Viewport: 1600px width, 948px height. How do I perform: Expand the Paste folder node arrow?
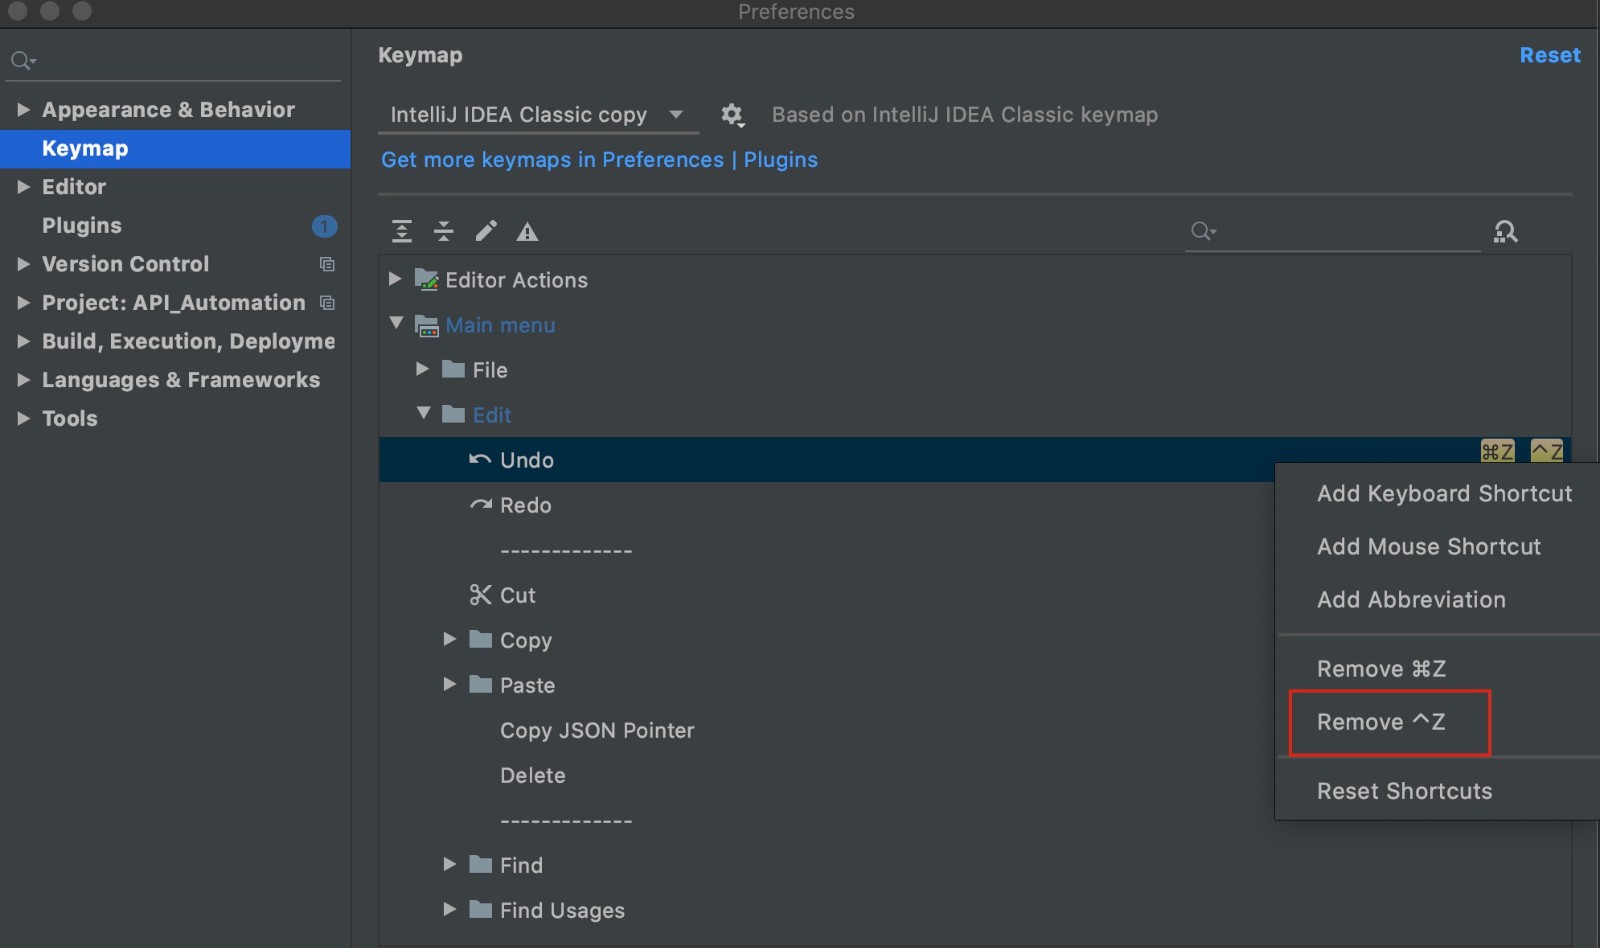[x=449, y=684]
